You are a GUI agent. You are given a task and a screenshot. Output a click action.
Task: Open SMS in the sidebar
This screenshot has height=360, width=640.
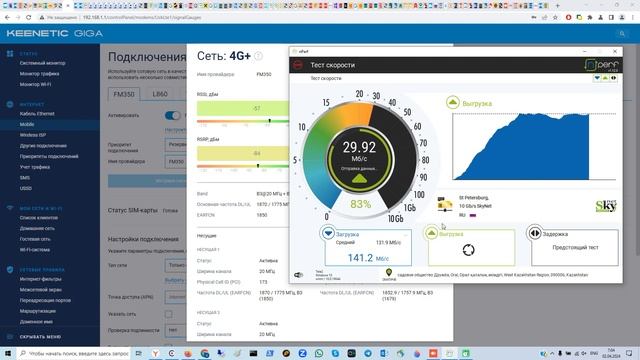(24, 178)
